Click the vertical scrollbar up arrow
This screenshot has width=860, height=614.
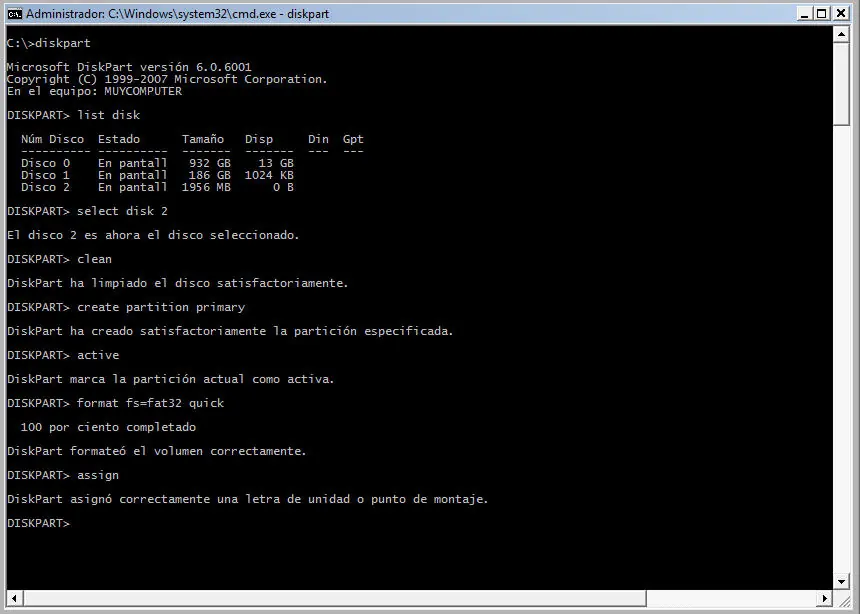[841, 34]
